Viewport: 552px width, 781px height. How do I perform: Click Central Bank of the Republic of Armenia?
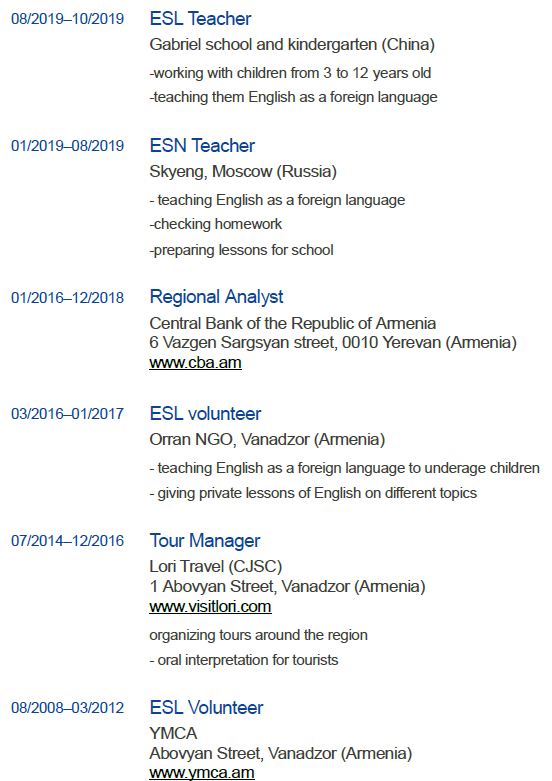(x=292, y=324)
